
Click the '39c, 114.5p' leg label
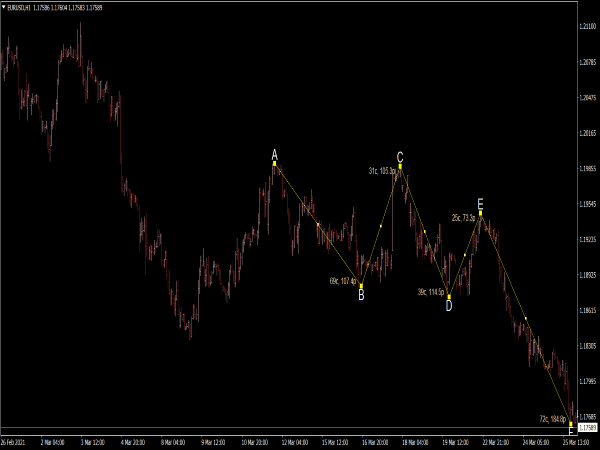pyautogui.click(x=431, y=292)
